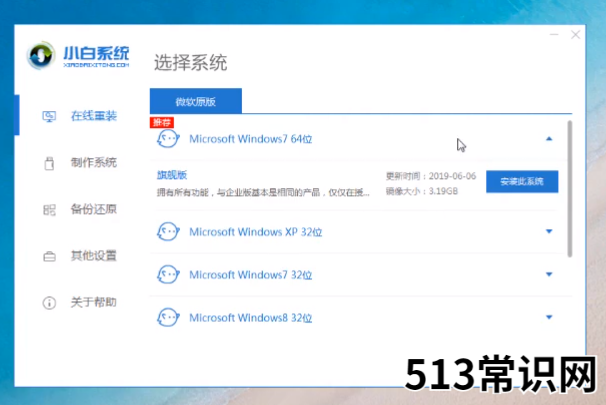606x405 pixels.
Task: Minimize the 小白系统 window
Action: tap(554, 35)
